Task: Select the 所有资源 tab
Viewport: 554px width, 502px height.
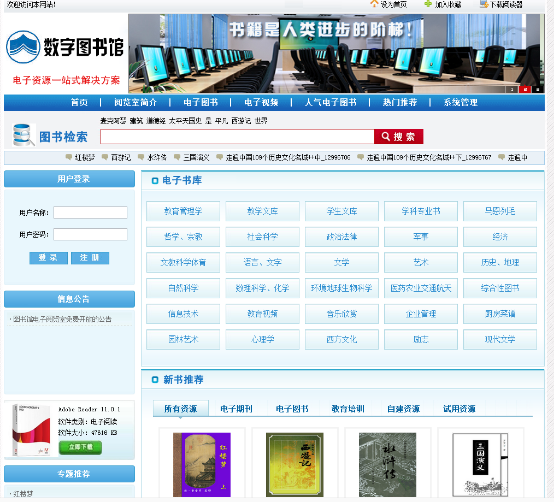Action: 181,409
